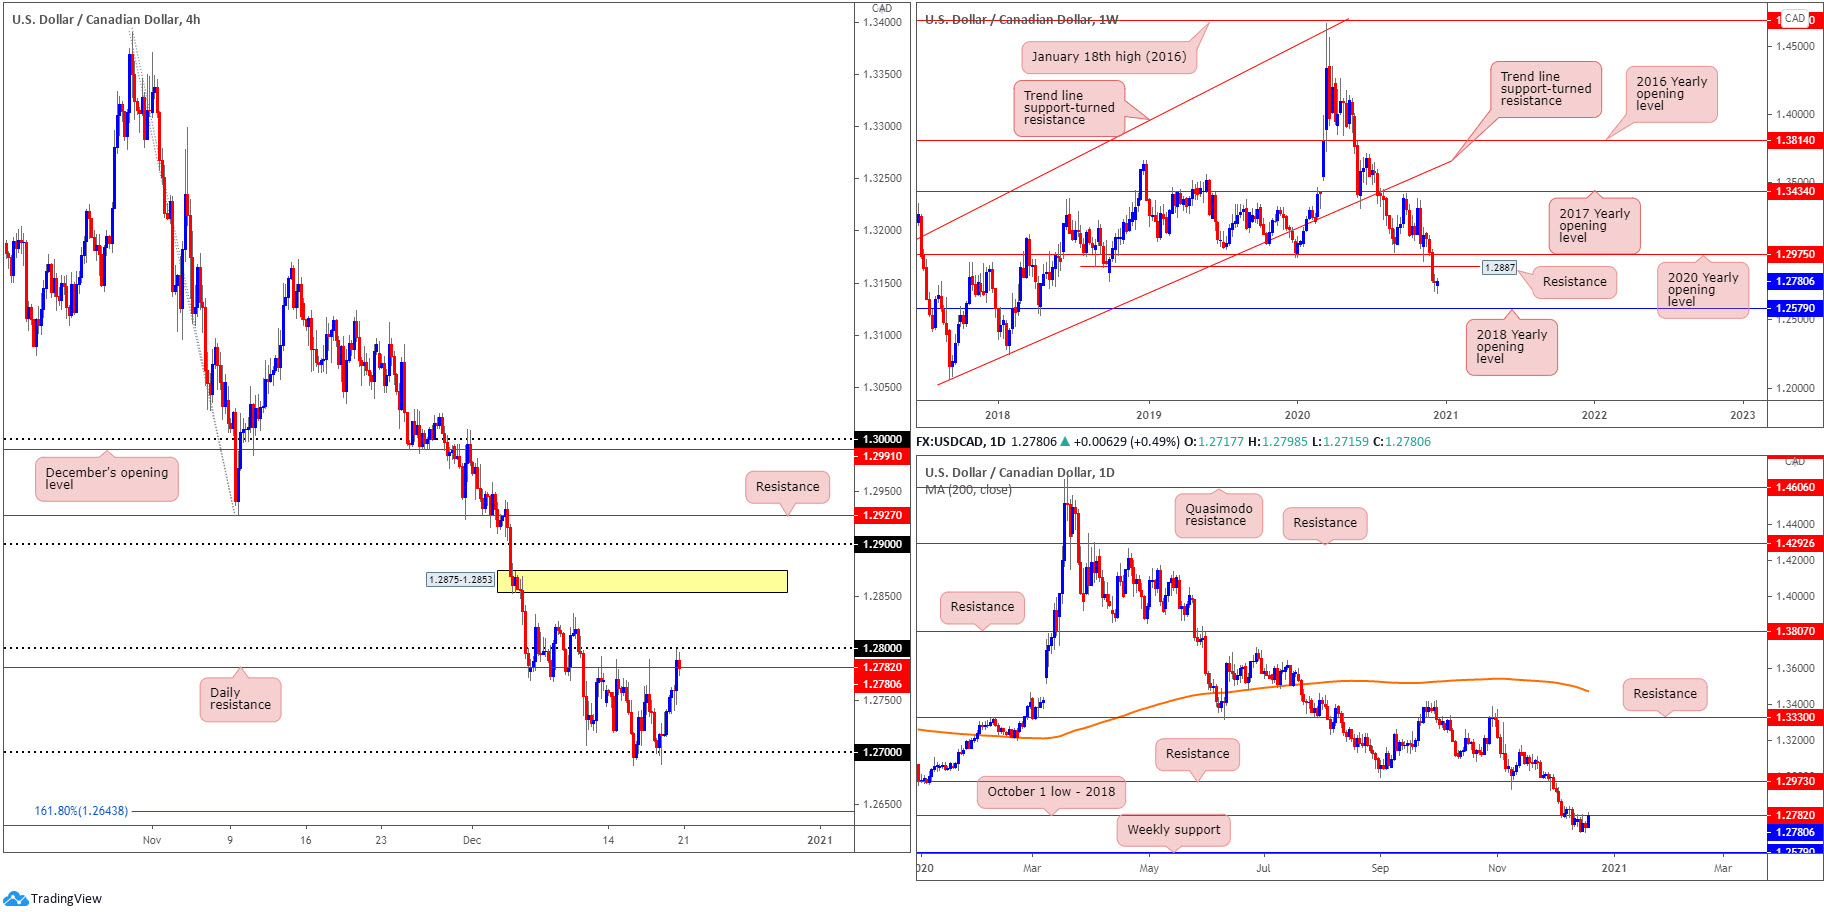Click the TradingView logo icon
Viewport: 1824px width, 912px height.
click(15, 898)
